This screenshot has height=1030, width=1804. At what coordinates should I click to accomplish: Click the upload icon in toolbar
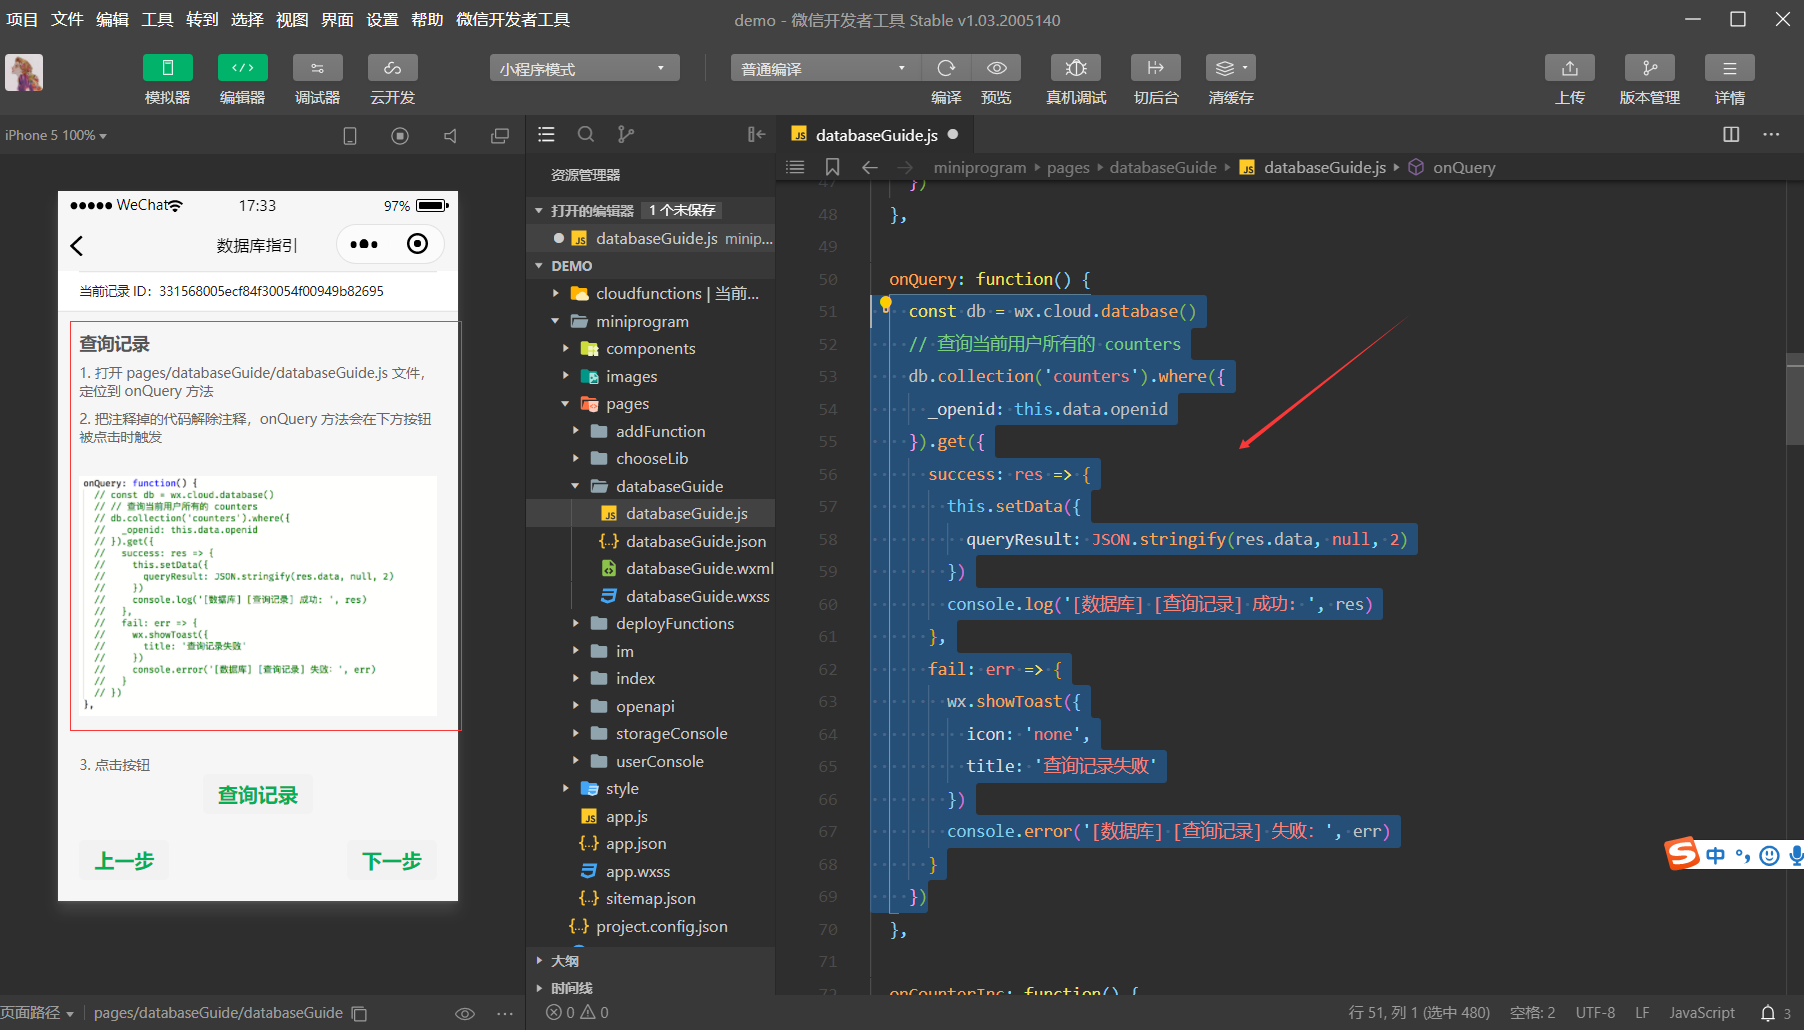pyautogui.click(x=1569, y=68)
